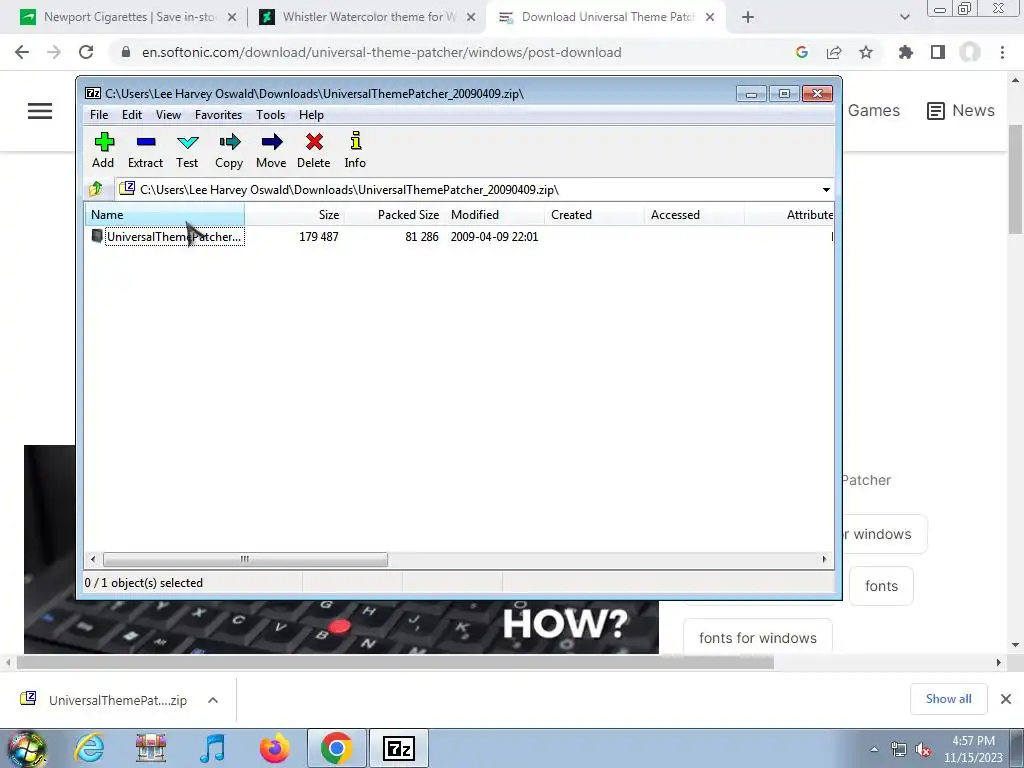Screen dimensions: 1024x768
Task: Click Show all downloads button
Action: click(x=948, y=699)
